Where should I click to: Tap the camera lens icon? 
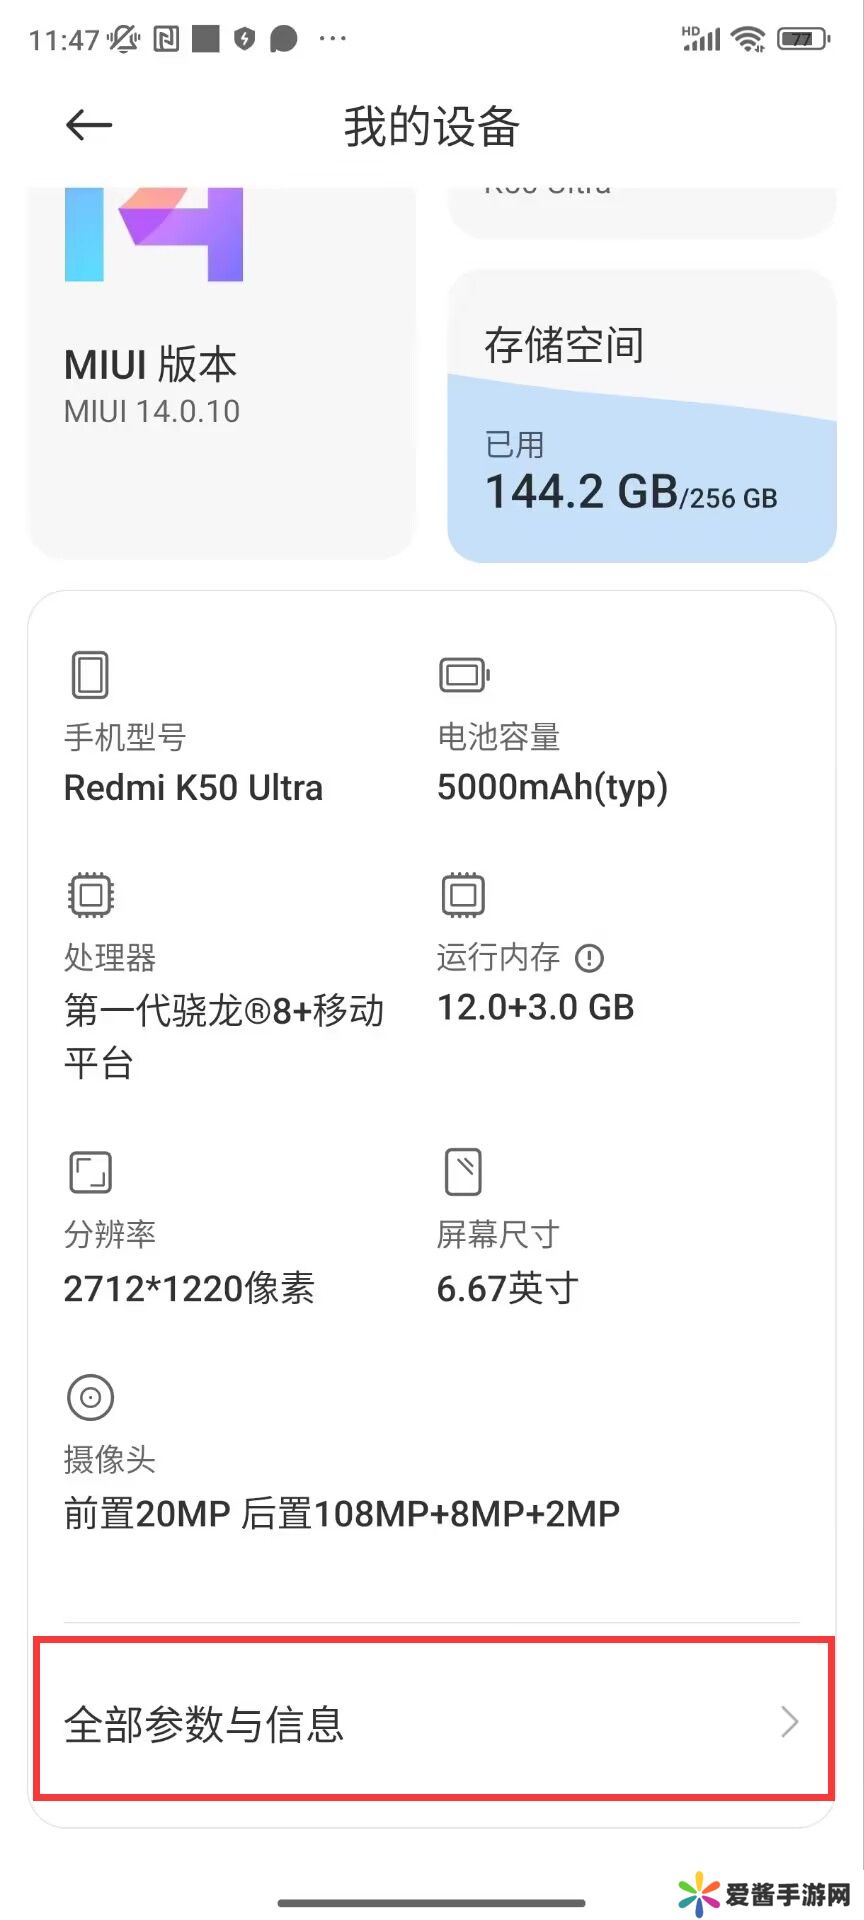pyautogui.click(x=90, y=1397)
